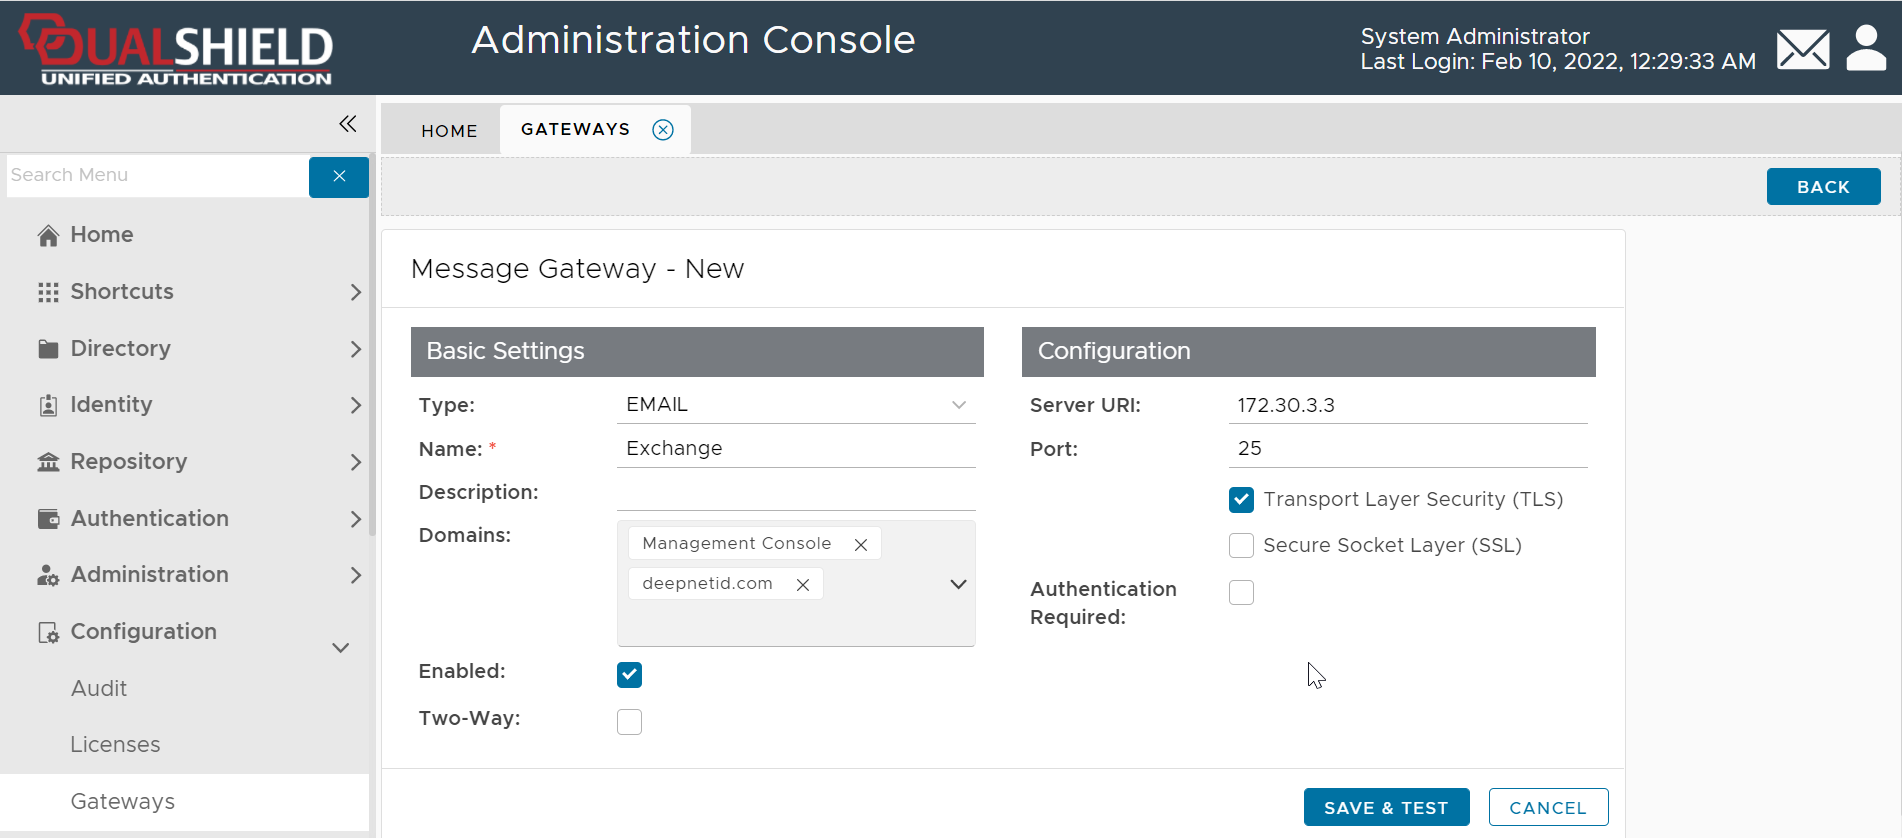The image size is (1902, 838).
Task: Open the Type dropdown showing EMAIL
Action: coord(795,405)
